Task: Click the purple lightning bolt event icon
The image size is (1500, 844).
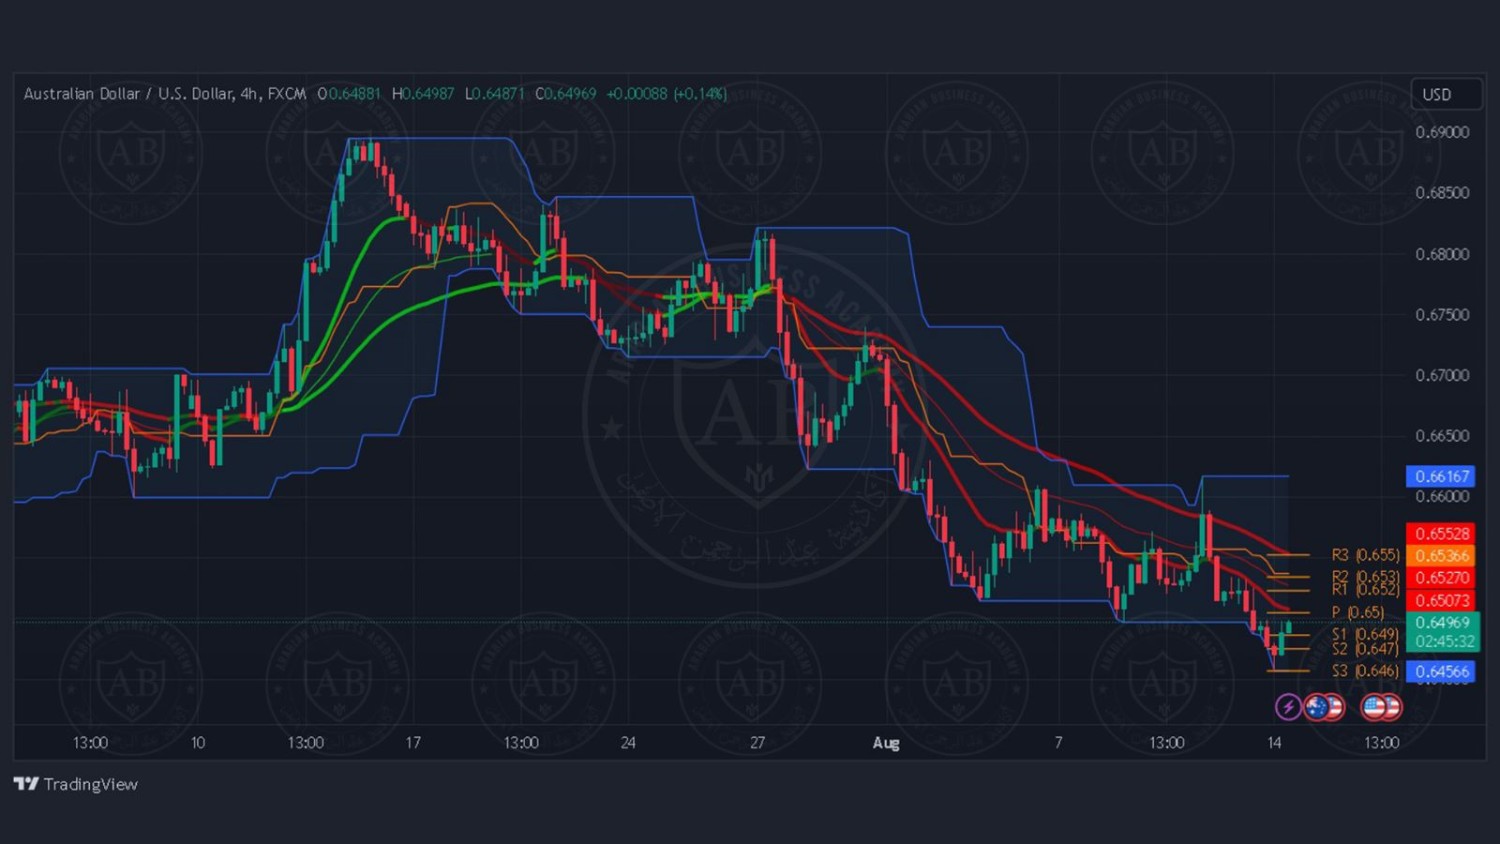Action: point(1288,707)
